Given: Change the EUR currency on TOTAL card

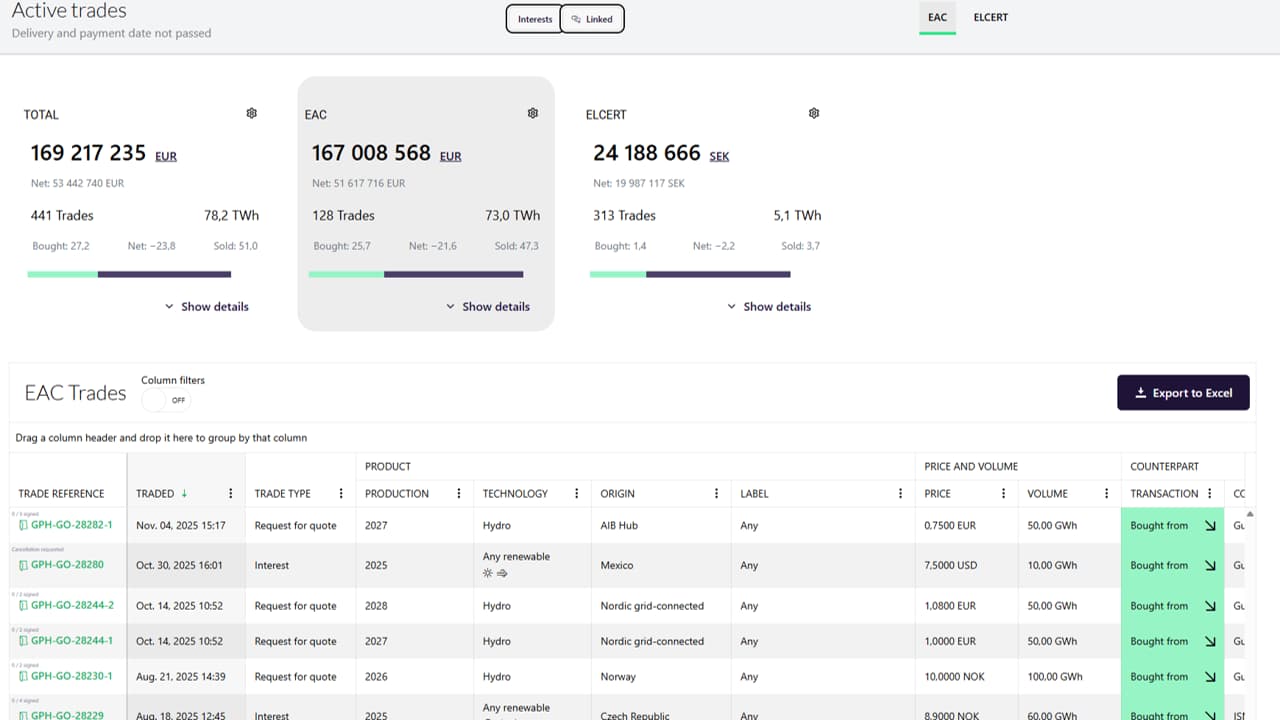Looking at the screenshot, I should 166,157.
